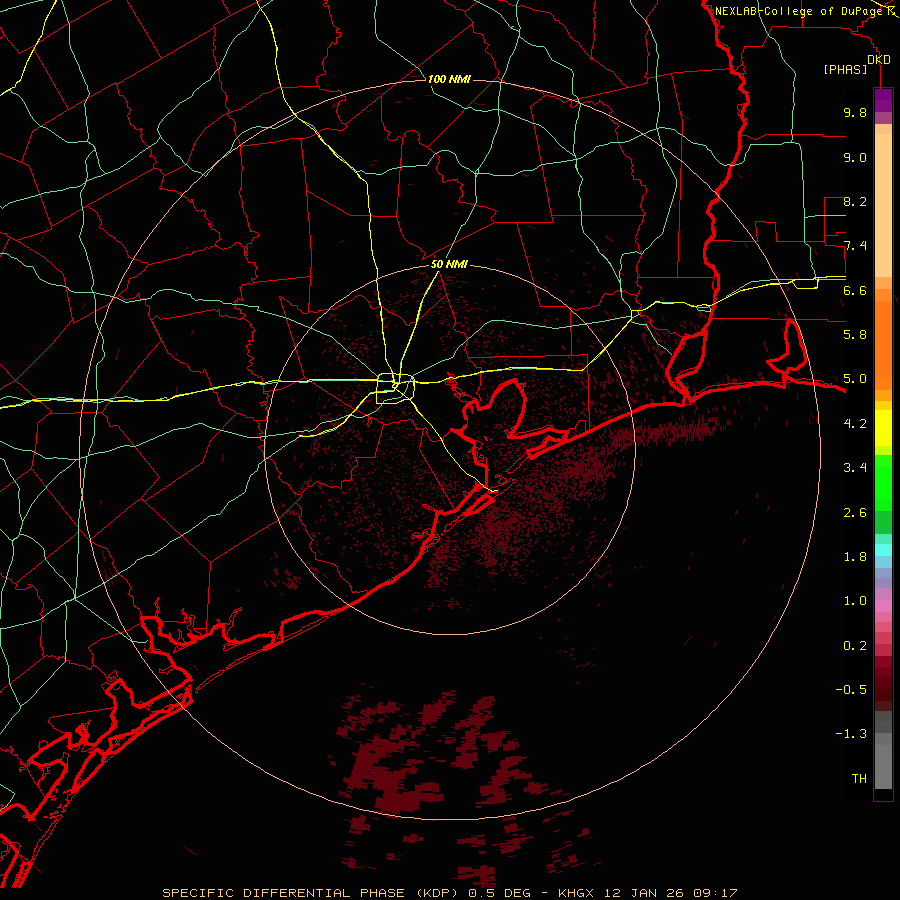Image resolution: width=900 pixels, height=900 pixels.
Task: Click the yellow highway loop at the radar center
Action: 395,389
